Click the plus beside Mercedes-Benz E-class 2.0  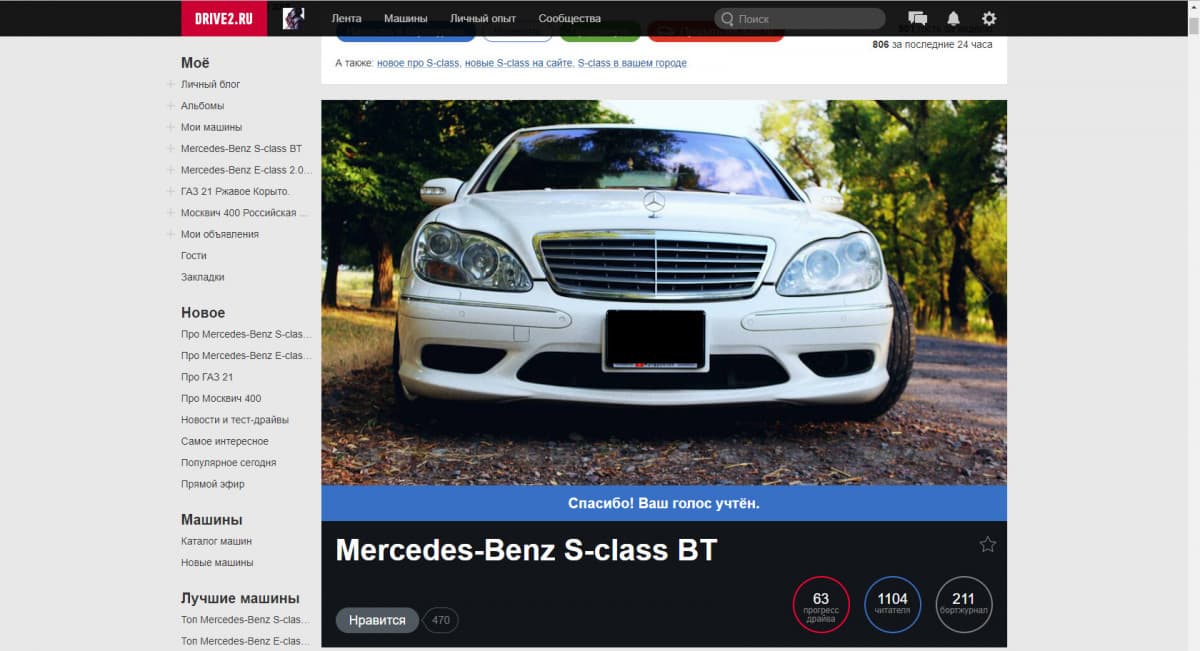(171, 170)
